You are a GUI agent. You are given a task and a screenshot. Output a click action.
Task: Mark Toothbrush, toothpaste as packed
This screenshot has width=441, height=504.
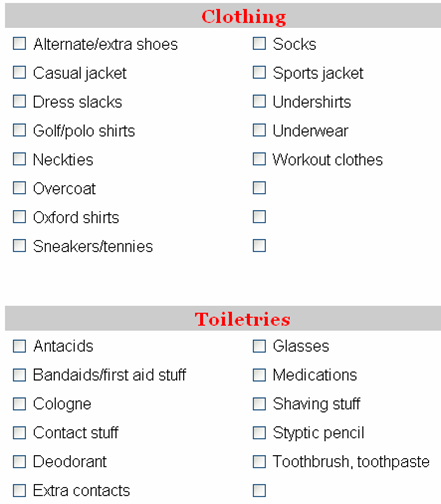coord(259,462)
